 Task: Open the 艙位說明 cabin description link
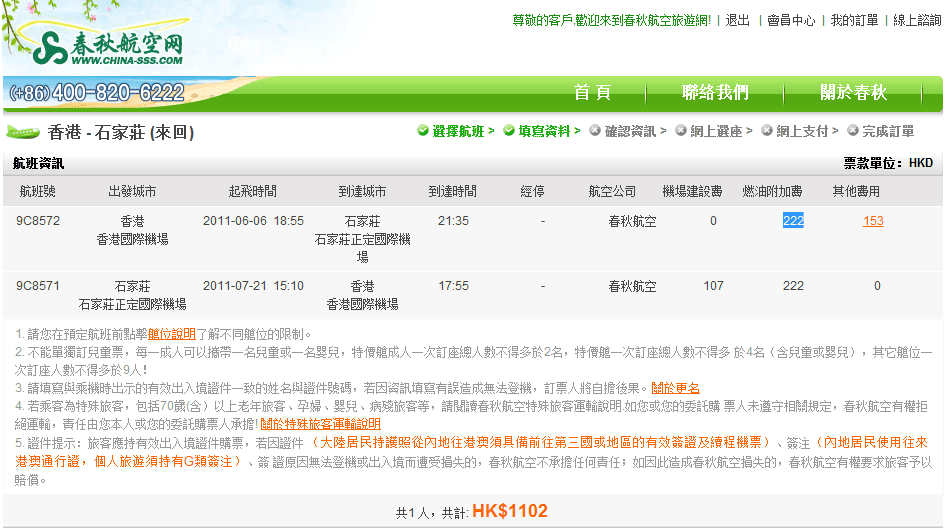(x=172, y=334)
